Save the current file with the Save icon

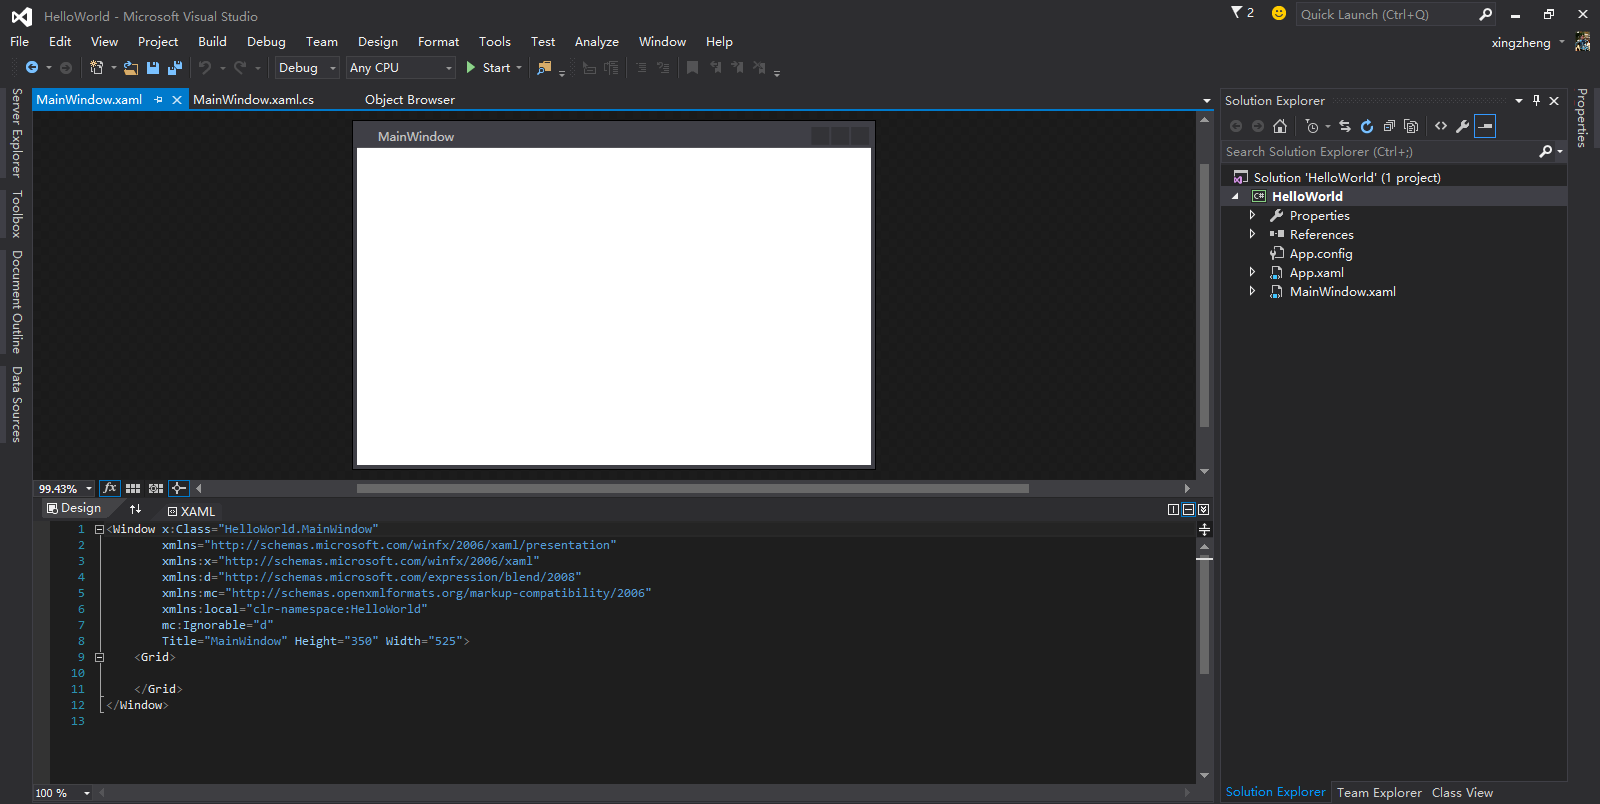pyautogui.click(x=153, y=67)
